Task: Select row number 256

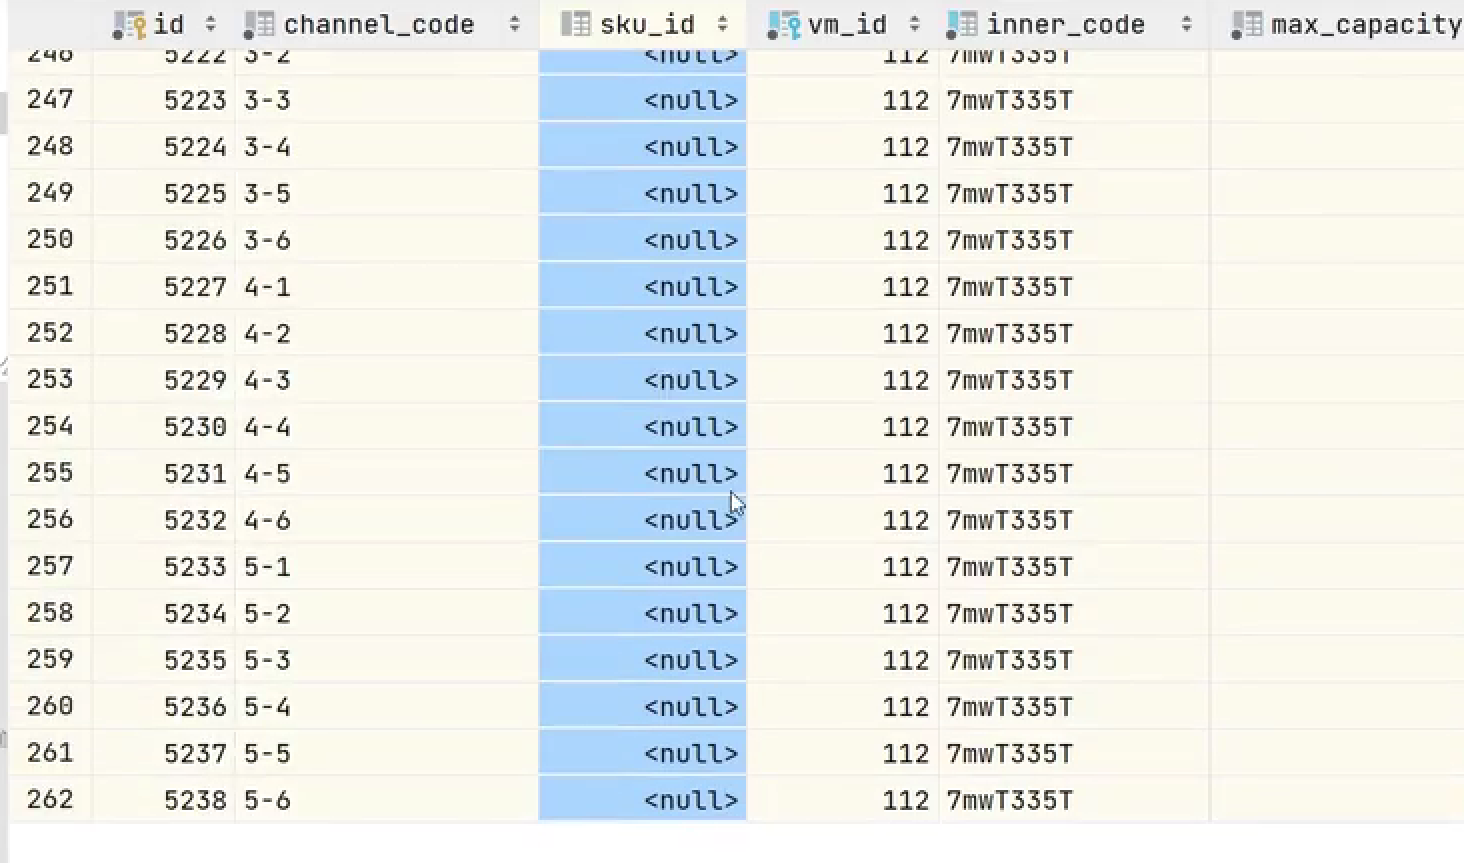Action: tap(50, 520)
